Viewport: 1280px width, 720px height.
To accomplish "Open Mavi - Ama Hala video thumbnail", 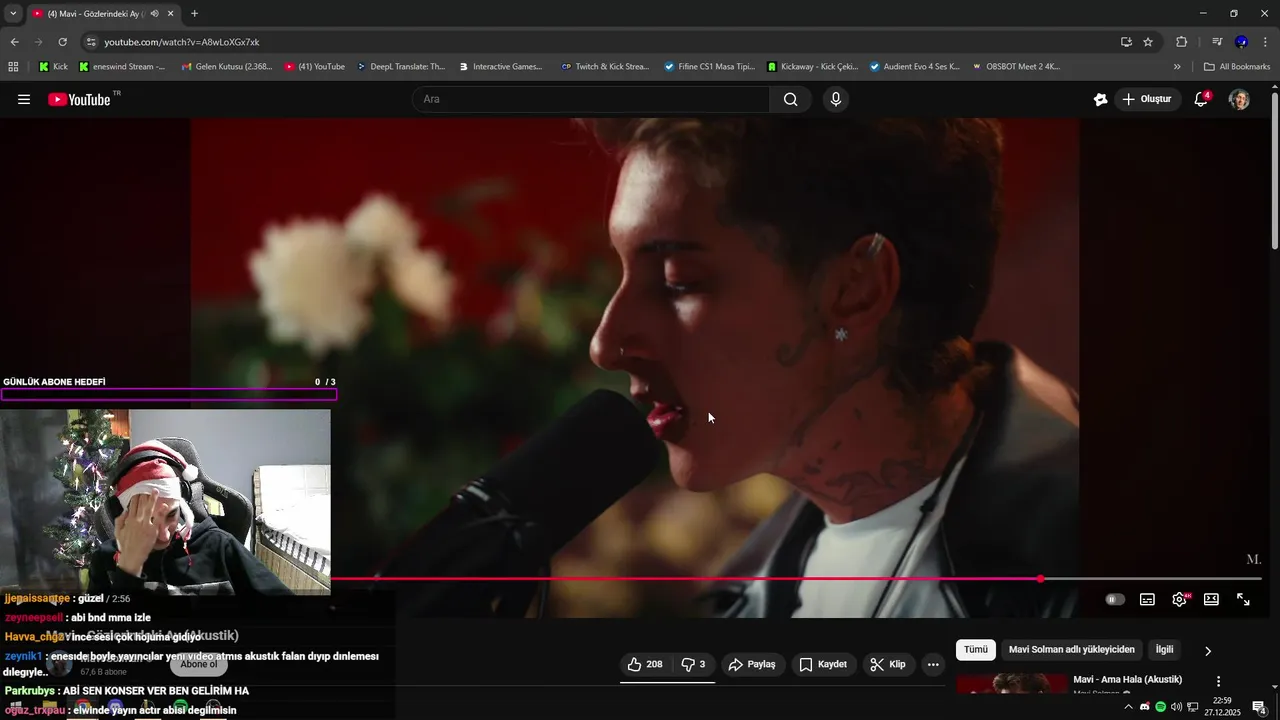I will (x=1011, y=685).
